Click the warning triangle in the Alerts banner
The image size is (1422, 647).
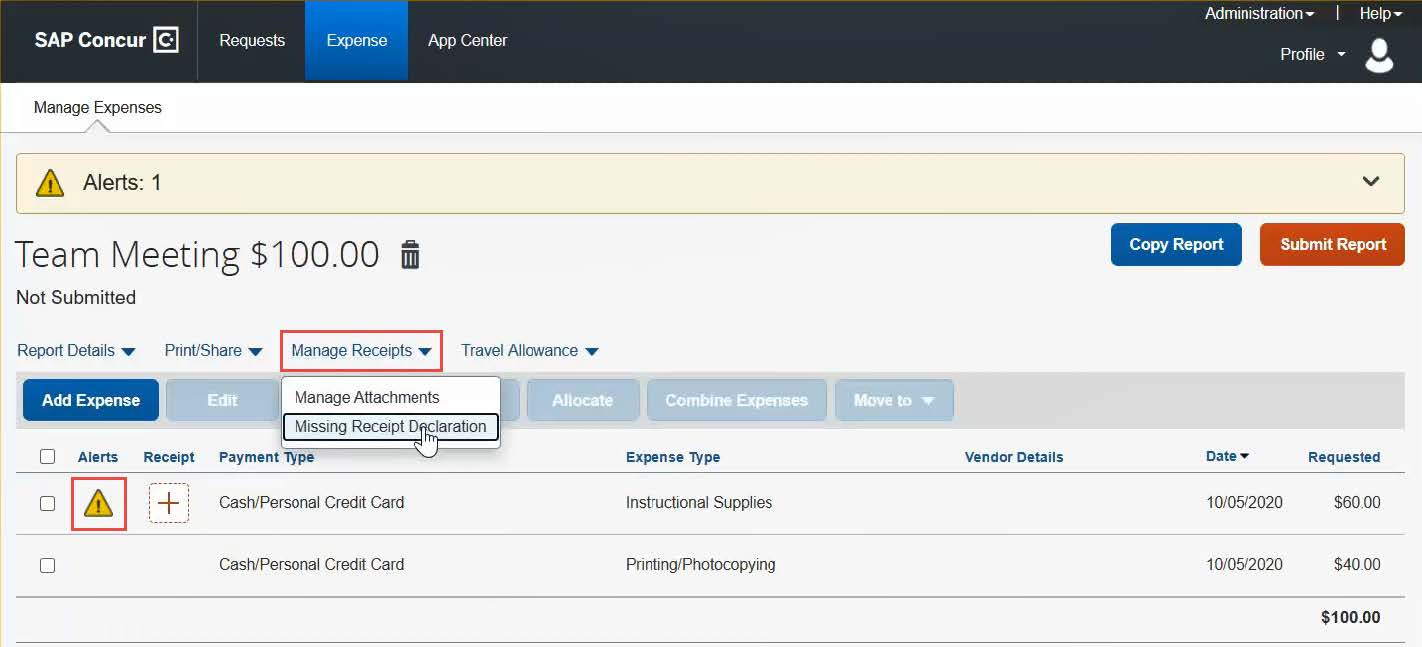pyautogui.click(x=50, y=183)
